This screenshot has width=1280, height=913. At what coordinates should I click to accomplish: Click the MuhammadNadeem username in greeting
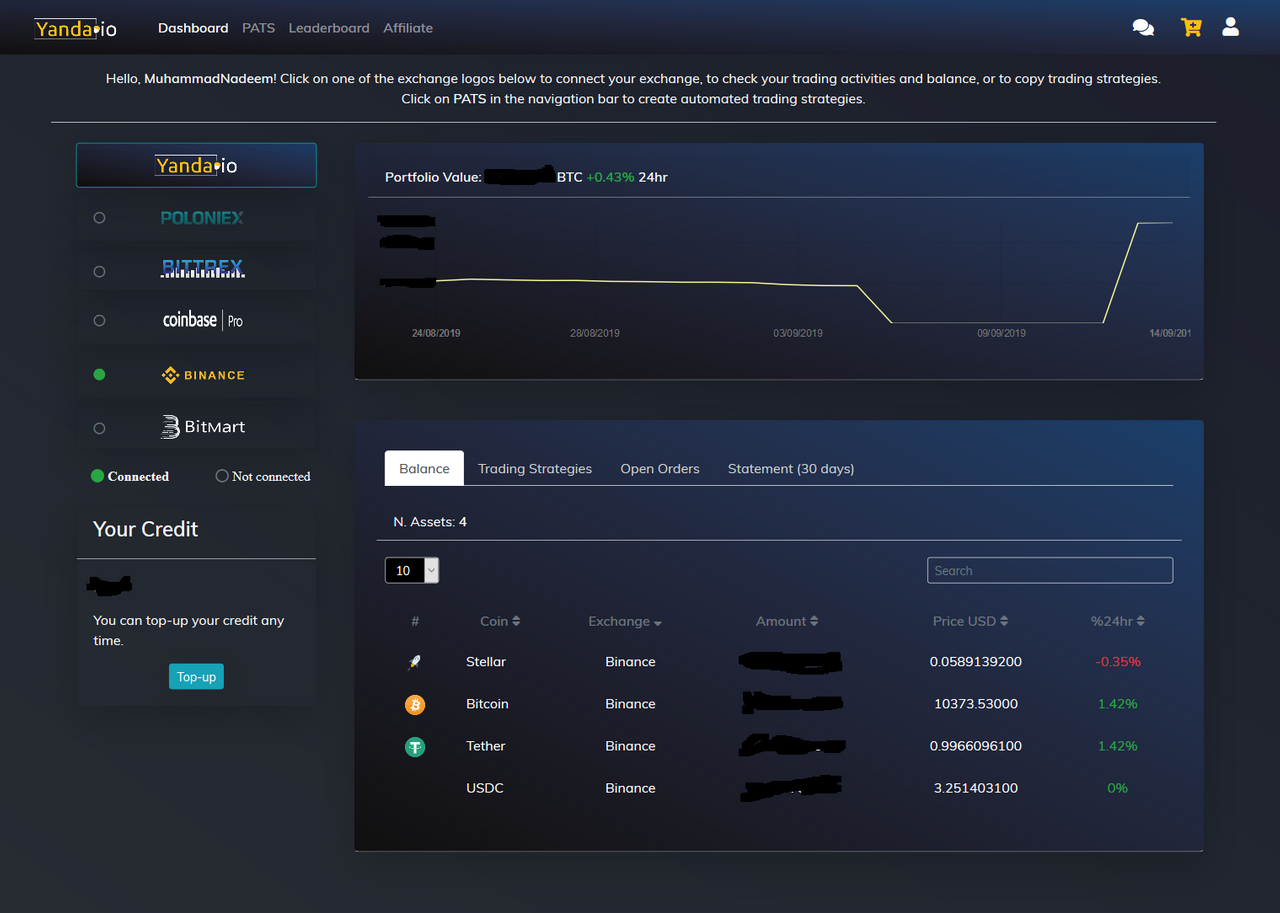point(209,78)
